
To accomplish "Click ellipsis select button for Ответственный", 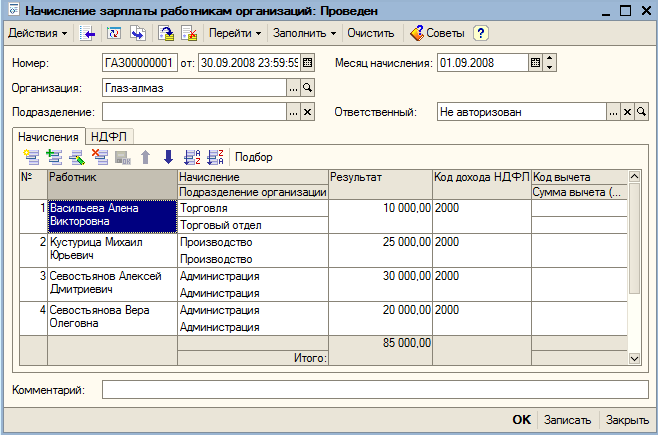I will click(613, 112).
